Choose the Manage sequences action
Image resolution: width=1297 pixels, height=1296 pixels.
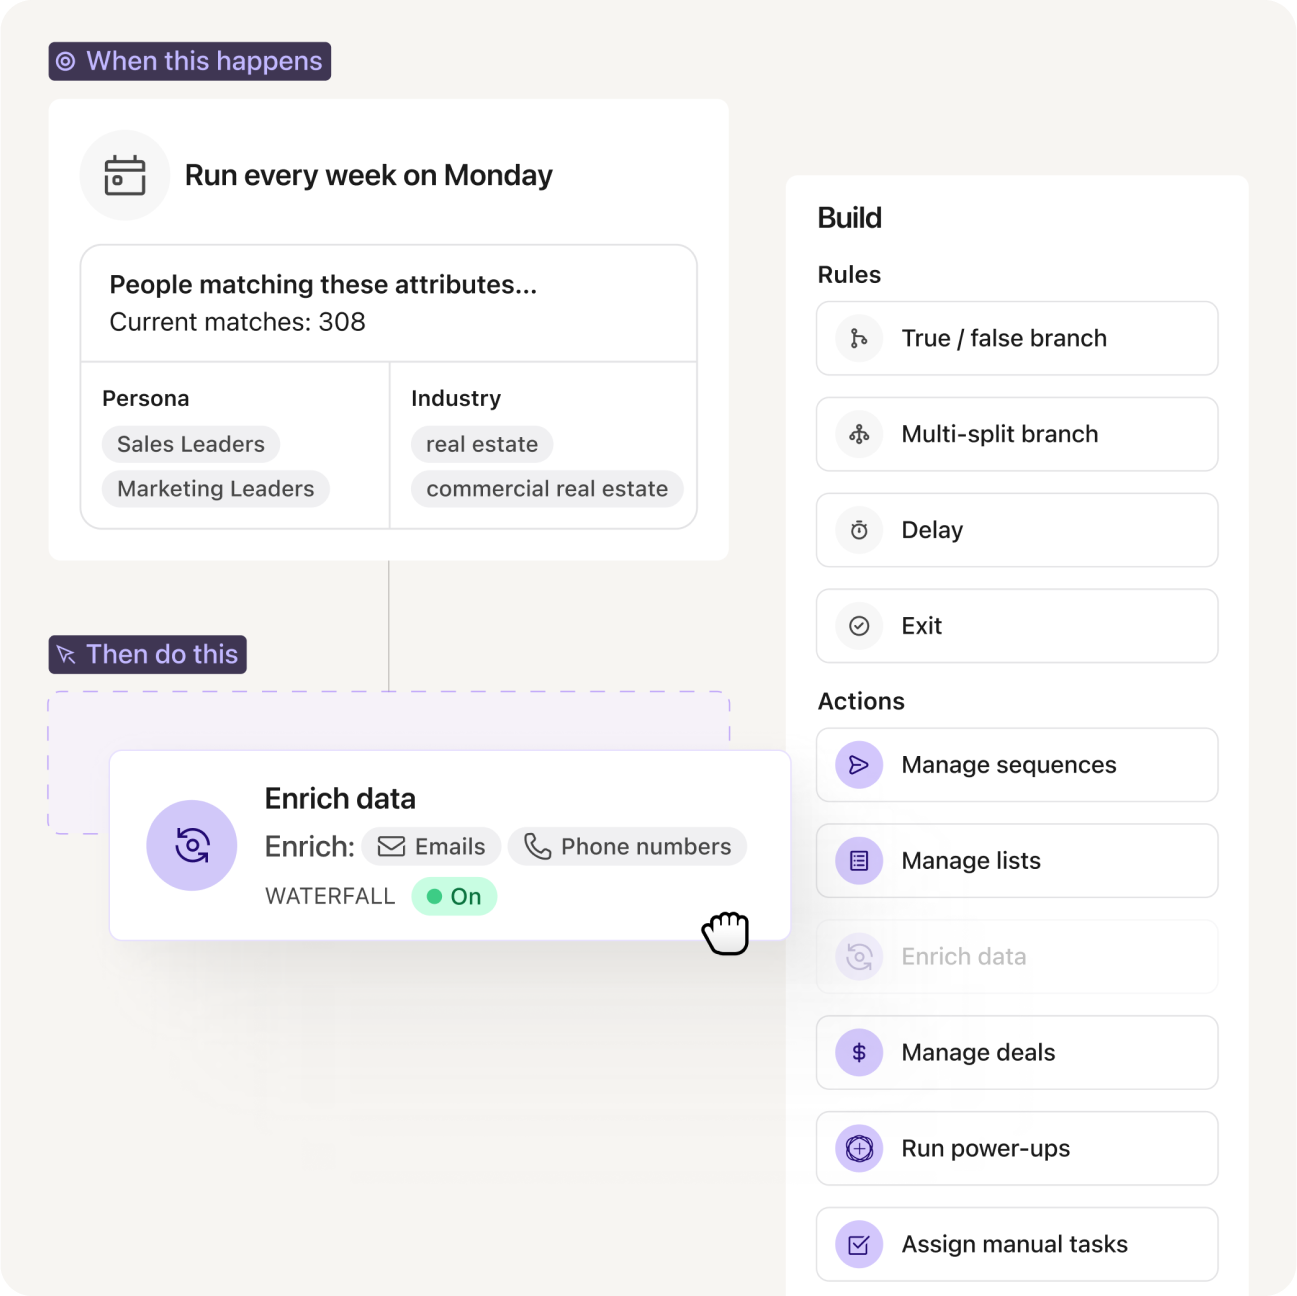click(x=1017, y=765)
